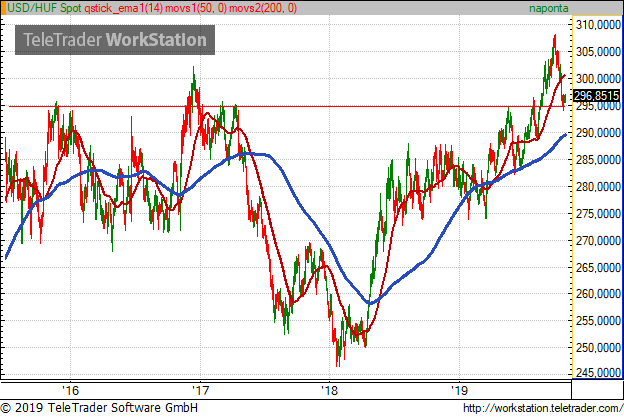Click the 265,0000 price axis label
The height and width of the screenshot is (417, 624).
coord(598,267)
